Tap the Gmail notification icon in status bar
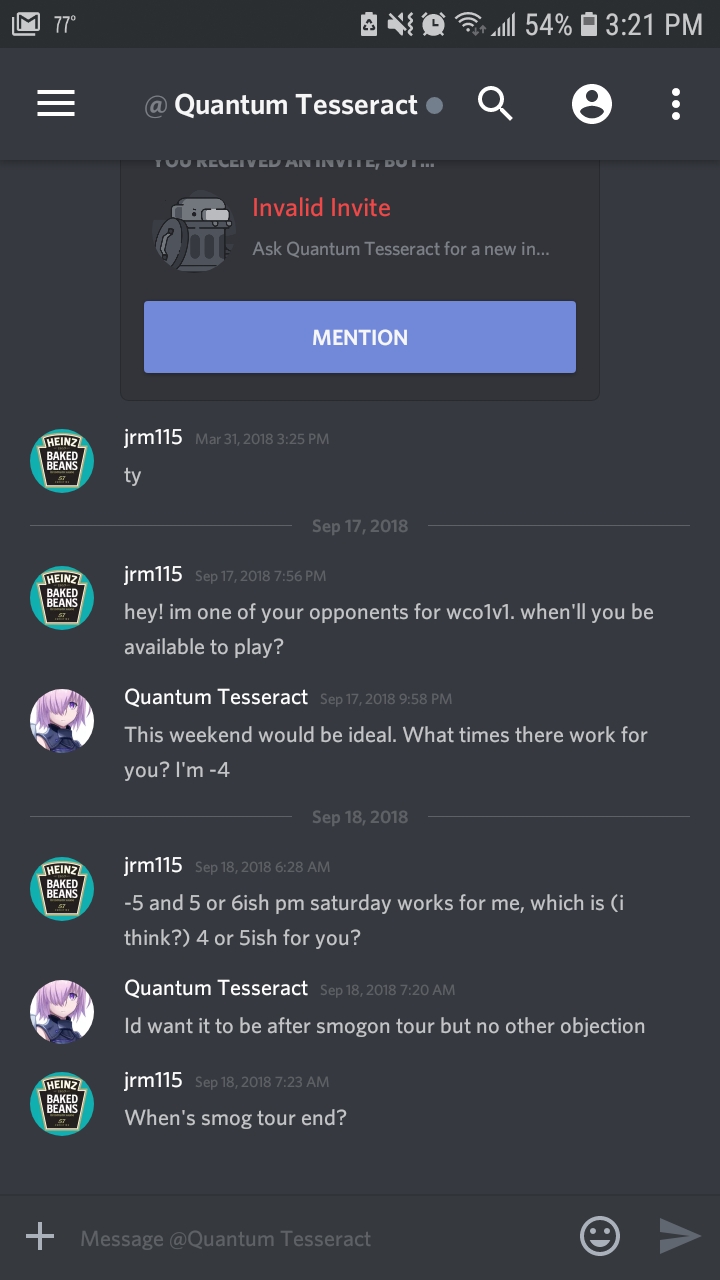The height and width of the screenshot is (1280, 720). (26, 24)
